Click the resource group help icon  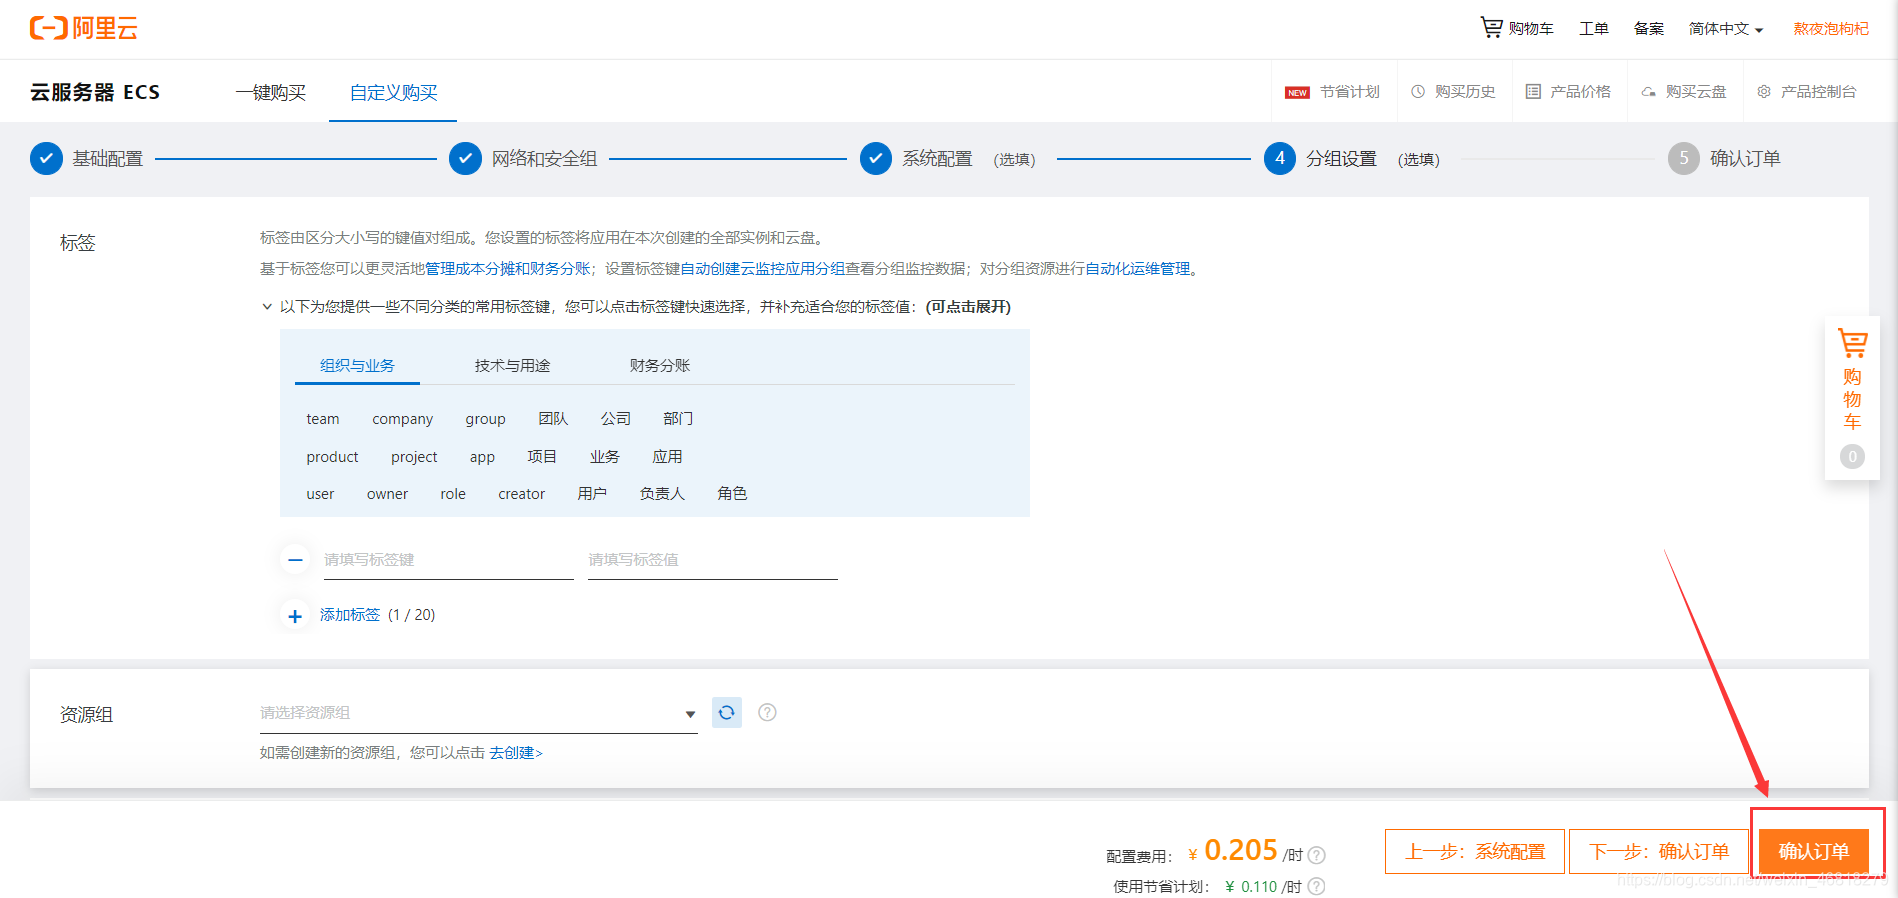tap(767, 712)
